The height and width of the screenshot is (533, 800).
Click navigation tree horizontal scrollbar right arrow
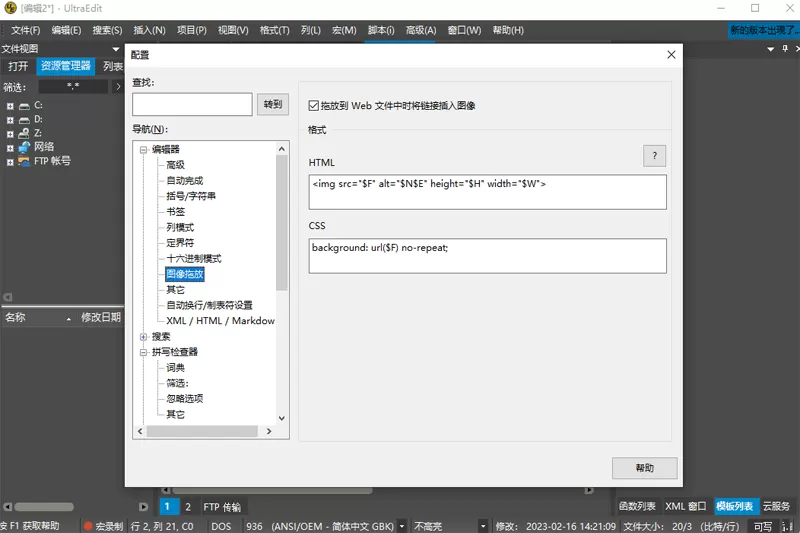pos(269,432)
